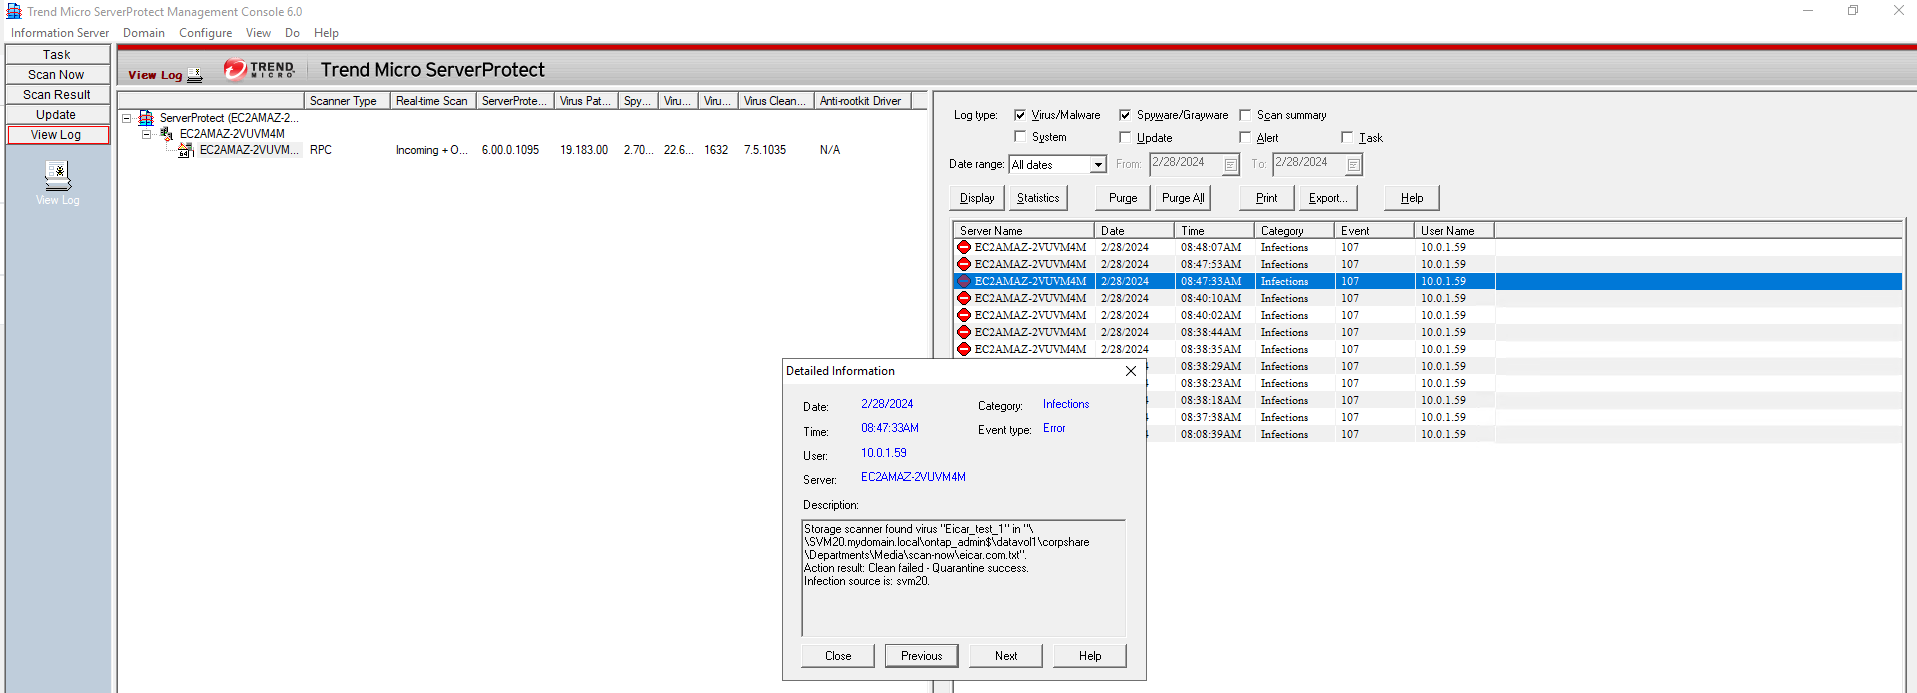Select the Scan Result sidebar tab
Image resolution: width=1917 pixels, height=693 pixels.
tap(57, 95)
